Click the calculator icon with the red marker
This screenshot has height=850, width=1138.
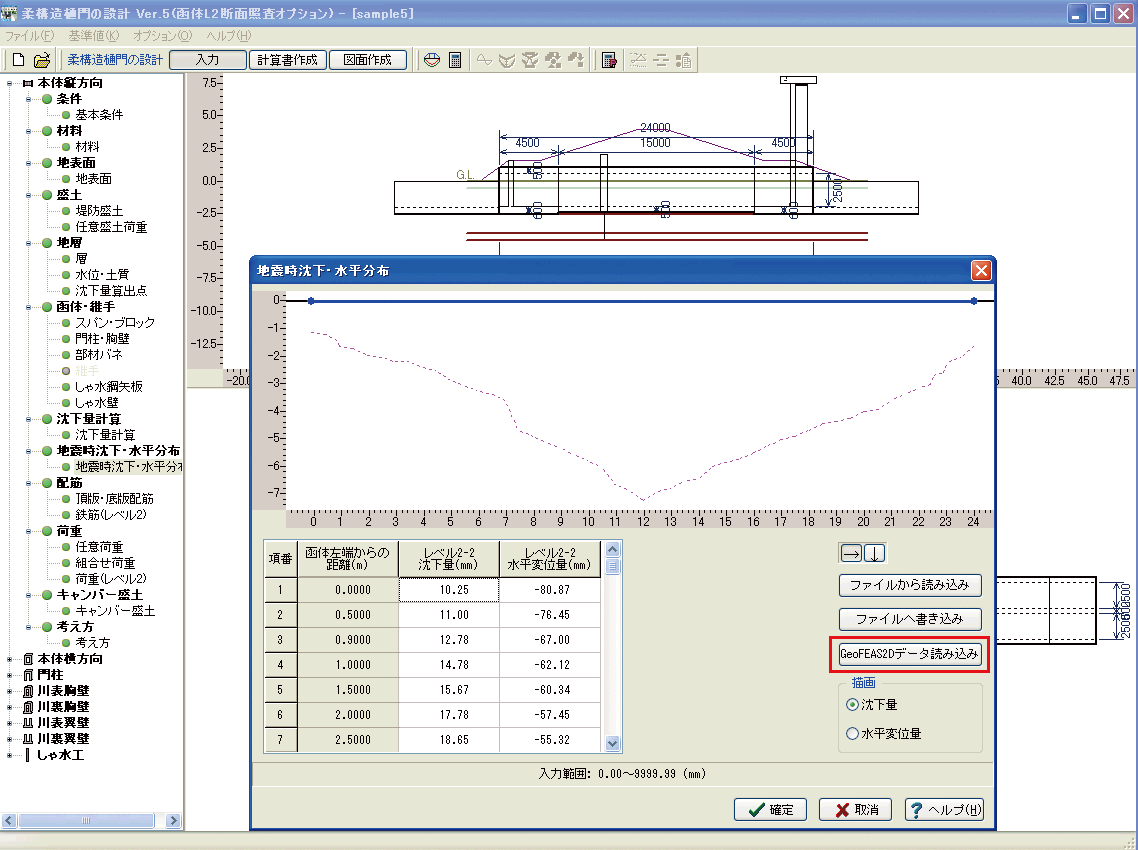pos(610,60)
